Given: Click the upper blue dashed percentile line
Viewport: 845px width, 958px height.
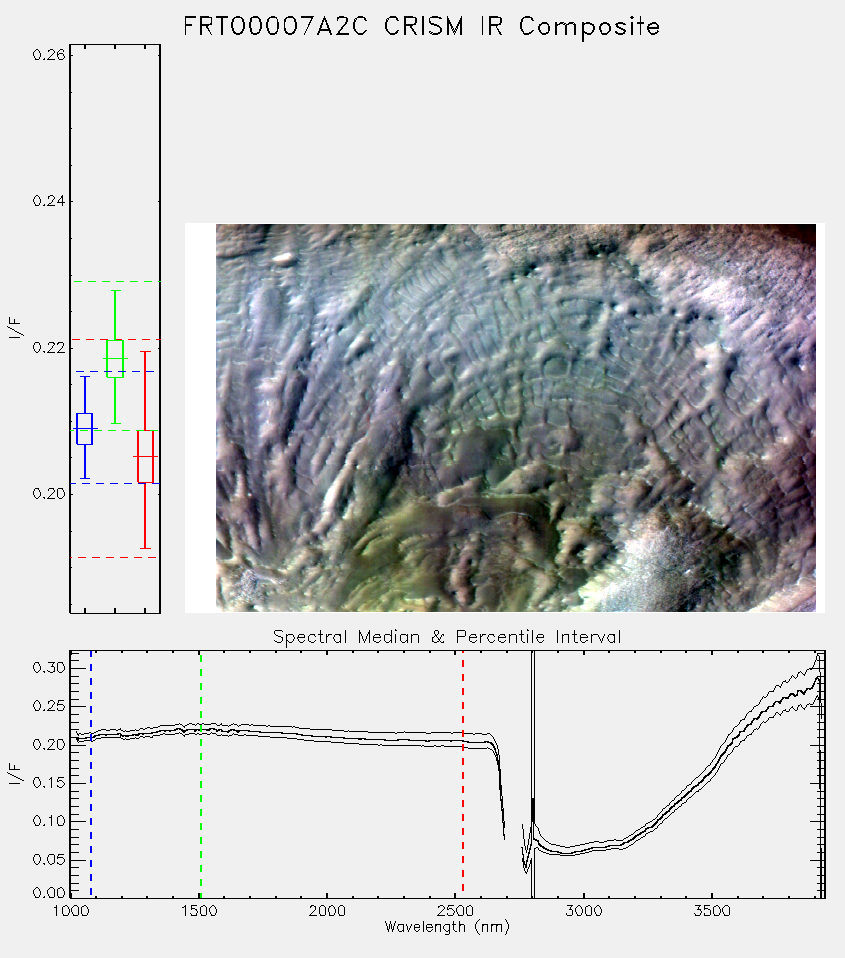Looking at the screenshot, I should 115,371.
